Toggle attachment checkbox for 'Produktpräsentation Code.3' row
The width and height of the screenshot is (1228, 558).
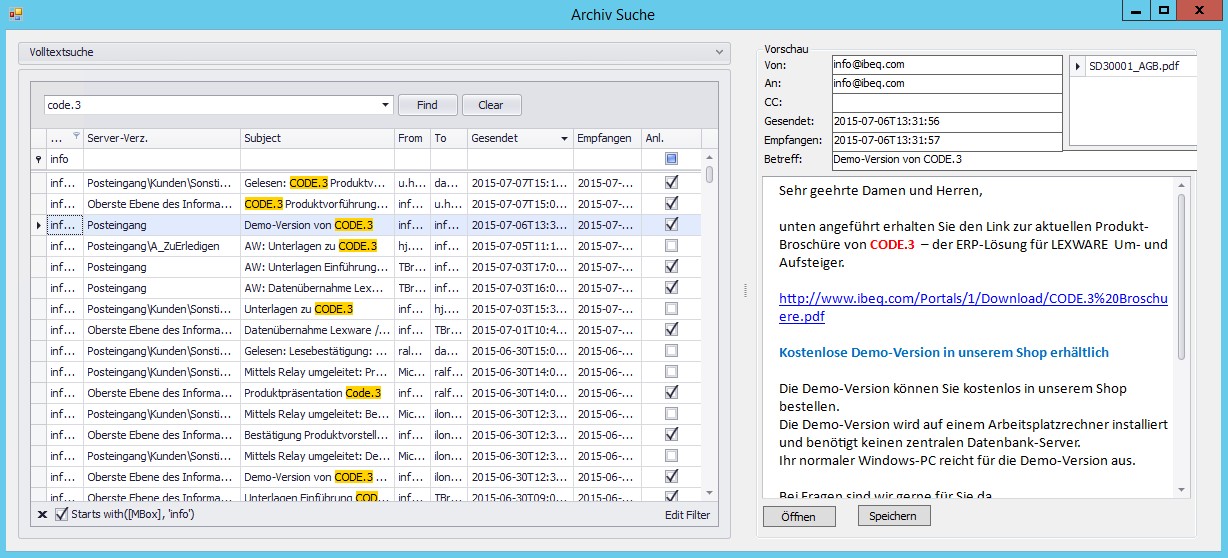tap(671, 393)
